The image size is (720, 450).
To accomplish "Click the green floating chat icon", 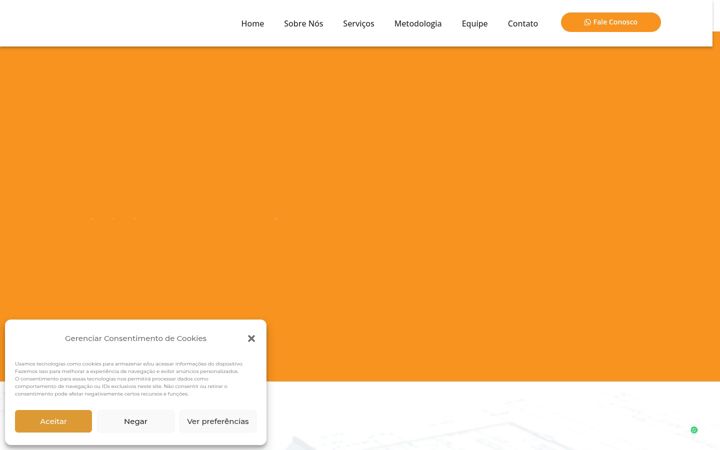I will 694,430.
